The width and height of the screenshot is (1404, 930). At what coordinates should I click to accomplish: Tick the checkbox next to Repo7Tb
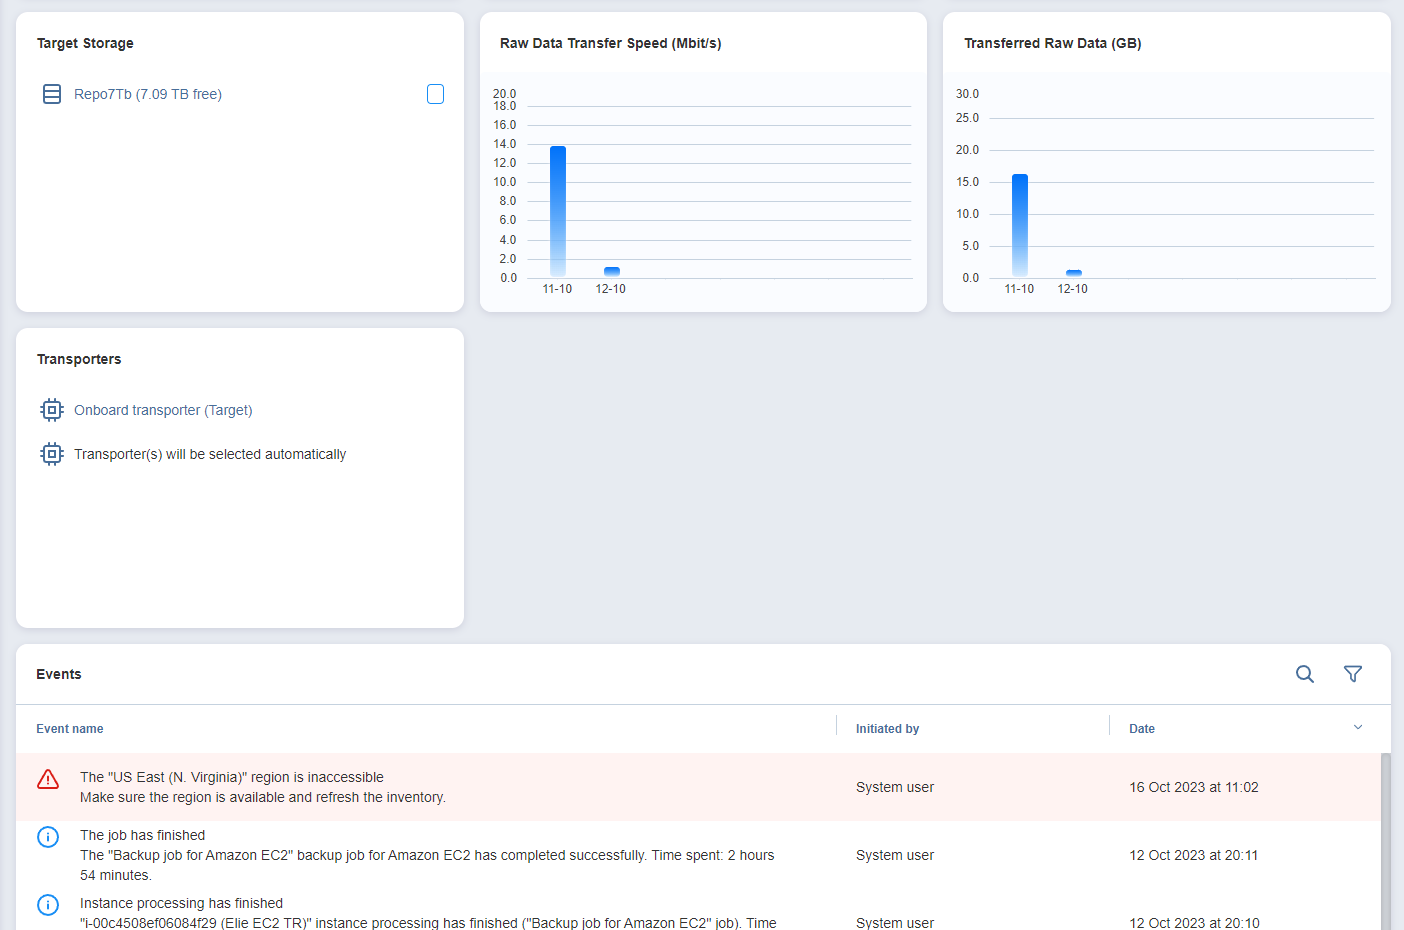pos(435,94)
